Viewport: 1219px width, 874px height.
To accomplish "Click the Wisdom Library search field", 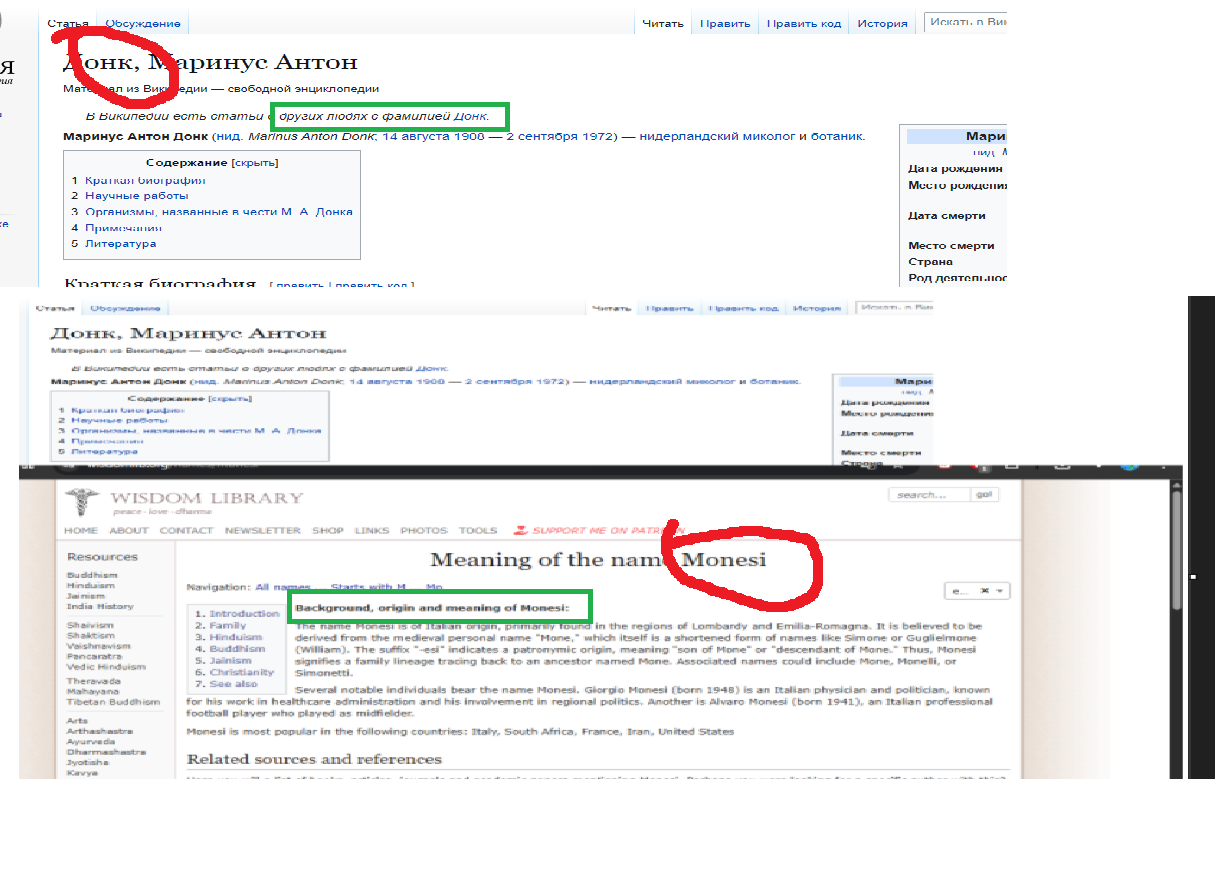I will click(929, 495).
